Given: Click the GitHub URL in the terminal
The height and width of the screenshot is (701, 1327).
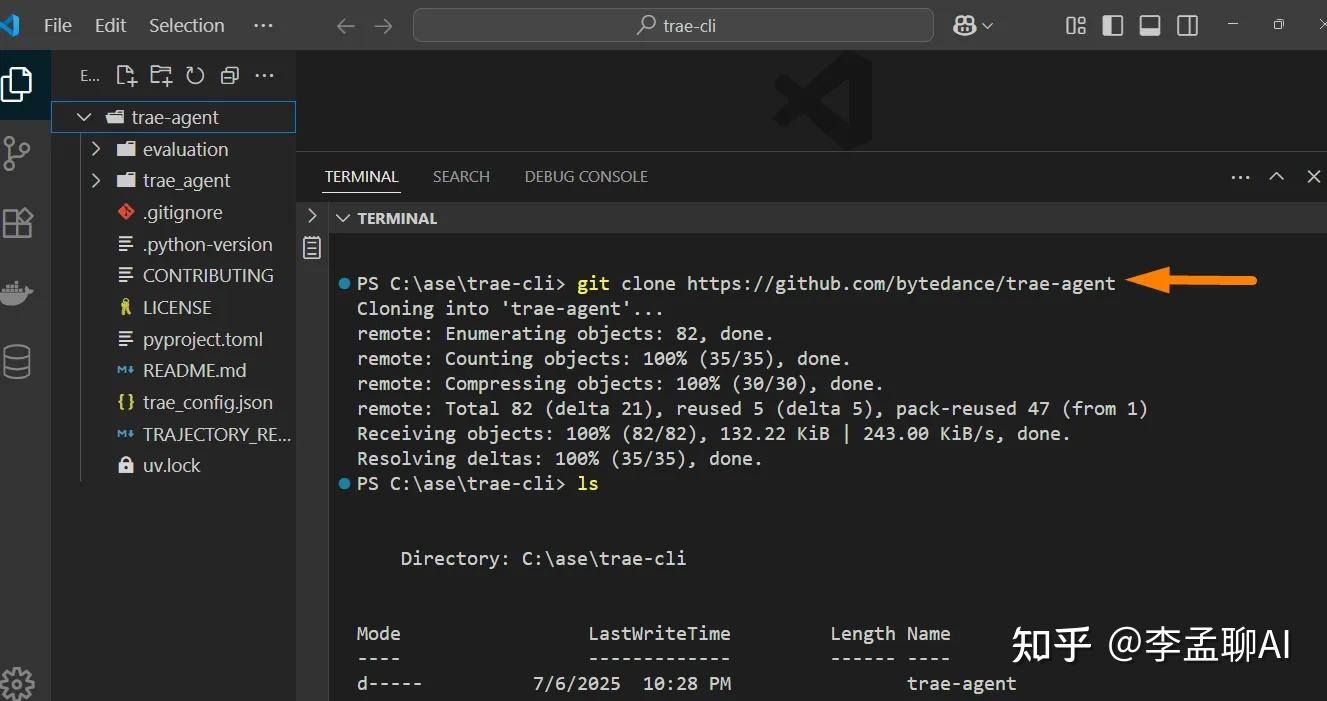Looking at the screenshot, I should pos(901,283).
